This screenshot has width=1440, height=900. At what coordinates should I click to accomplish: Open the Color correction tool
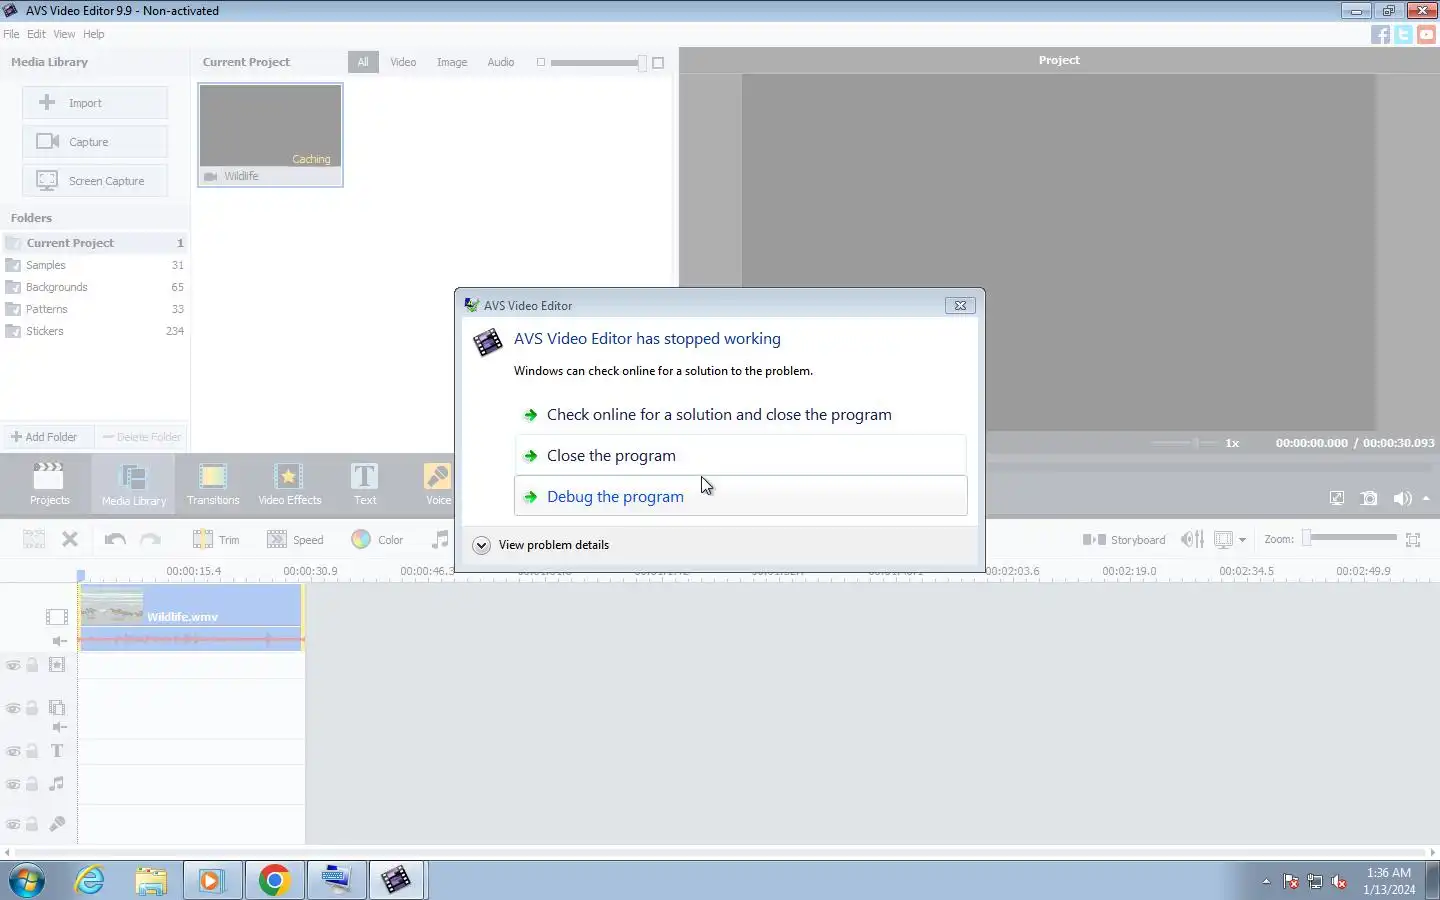tap(377, 539)
